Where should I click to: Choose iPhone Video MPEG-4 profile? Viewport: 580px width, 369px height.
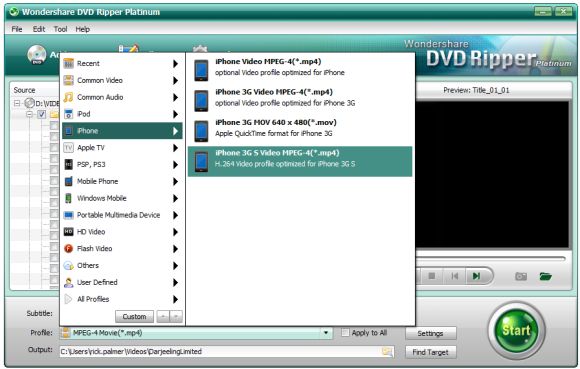(300, 70)
